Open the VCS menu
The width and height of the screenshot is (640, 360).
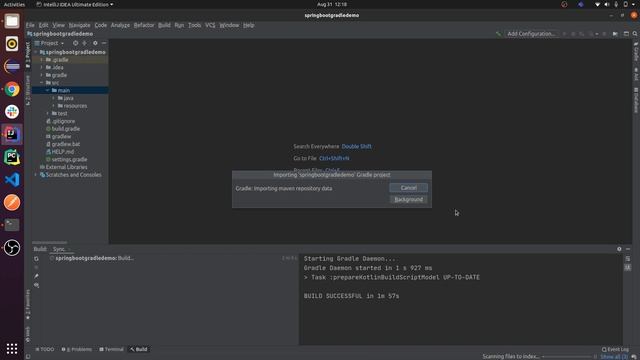pyautogui.click(x=210, y=25)
